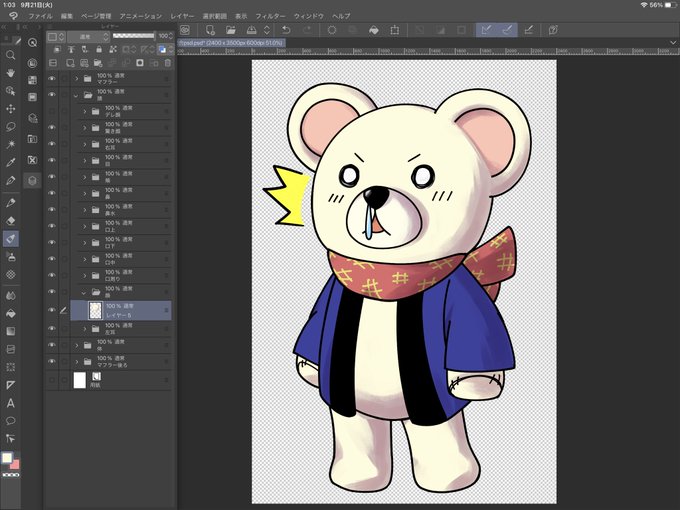Click the Save icon in command bar

click(x=252, y=30)
